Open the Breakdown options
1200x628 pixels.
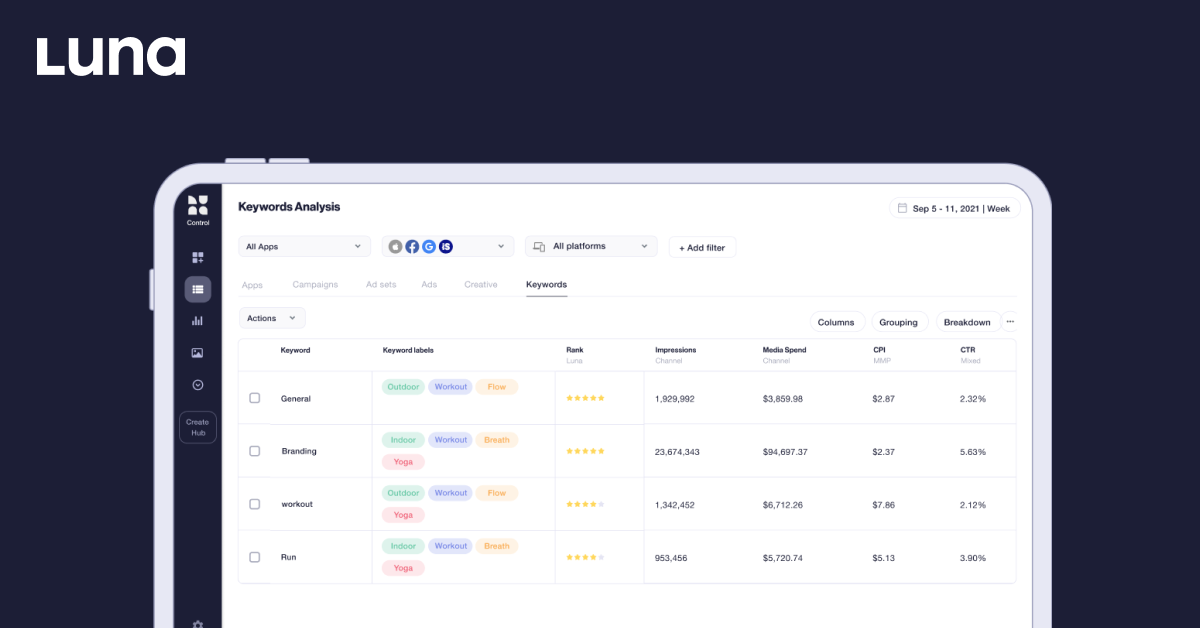[967, 322]
